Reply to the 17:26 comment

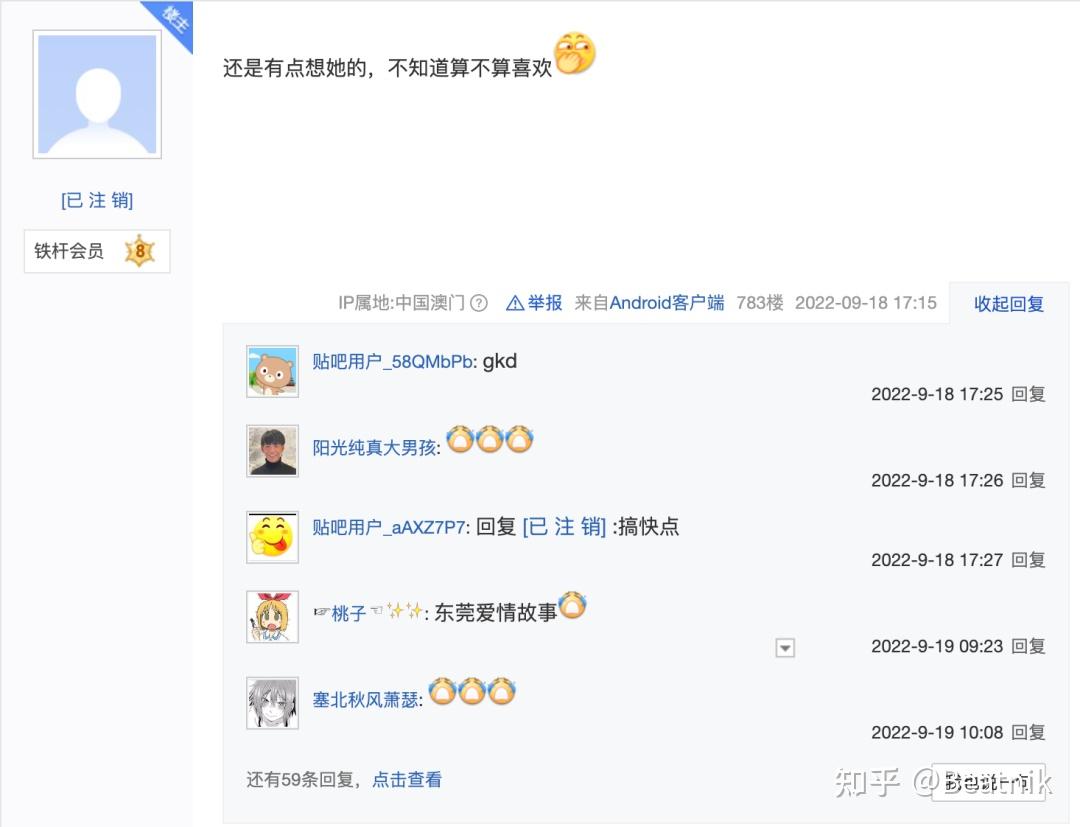point(1028,480)
